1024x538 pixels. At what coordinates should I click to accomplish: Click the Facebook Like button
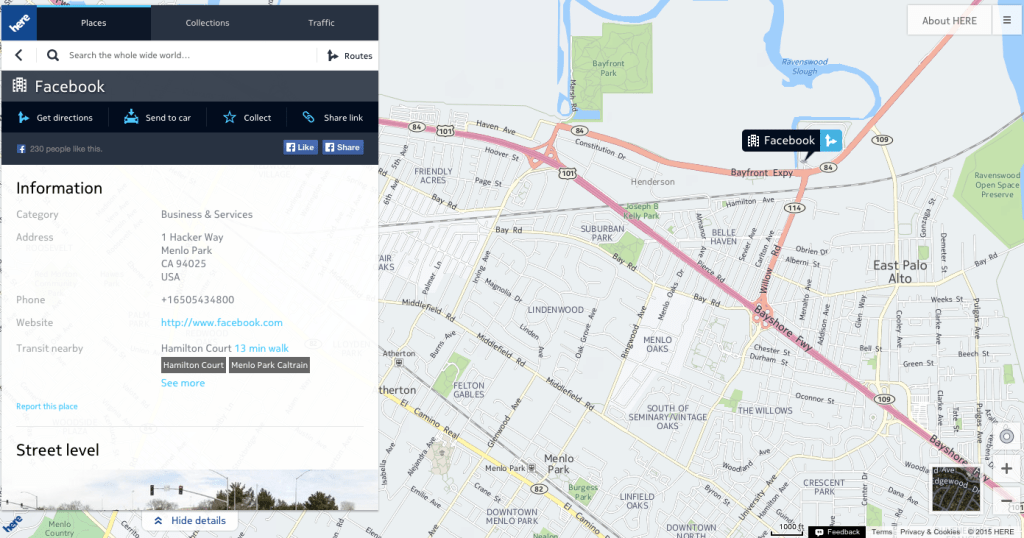(x=300, y=148)
